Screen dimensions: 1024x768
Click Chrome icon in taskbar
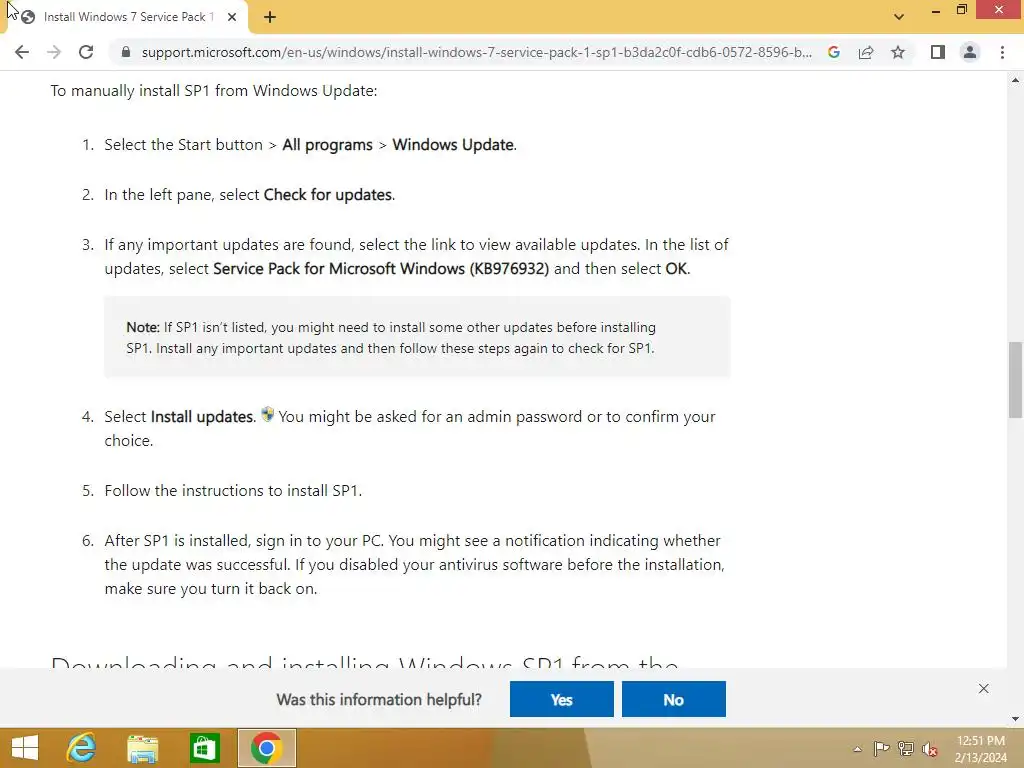pos(266,748)
